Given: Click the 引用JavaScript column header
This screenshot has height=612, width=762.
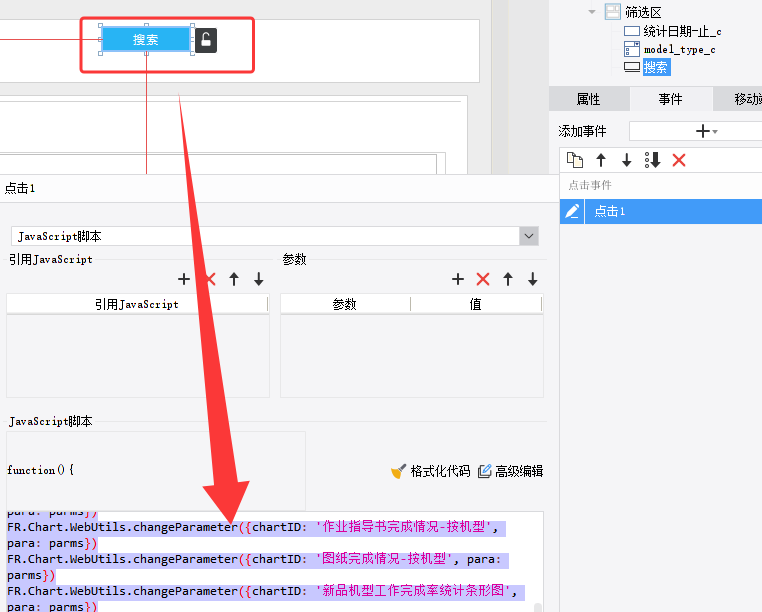Looking at the screenshot, I should tap(137, 304).
